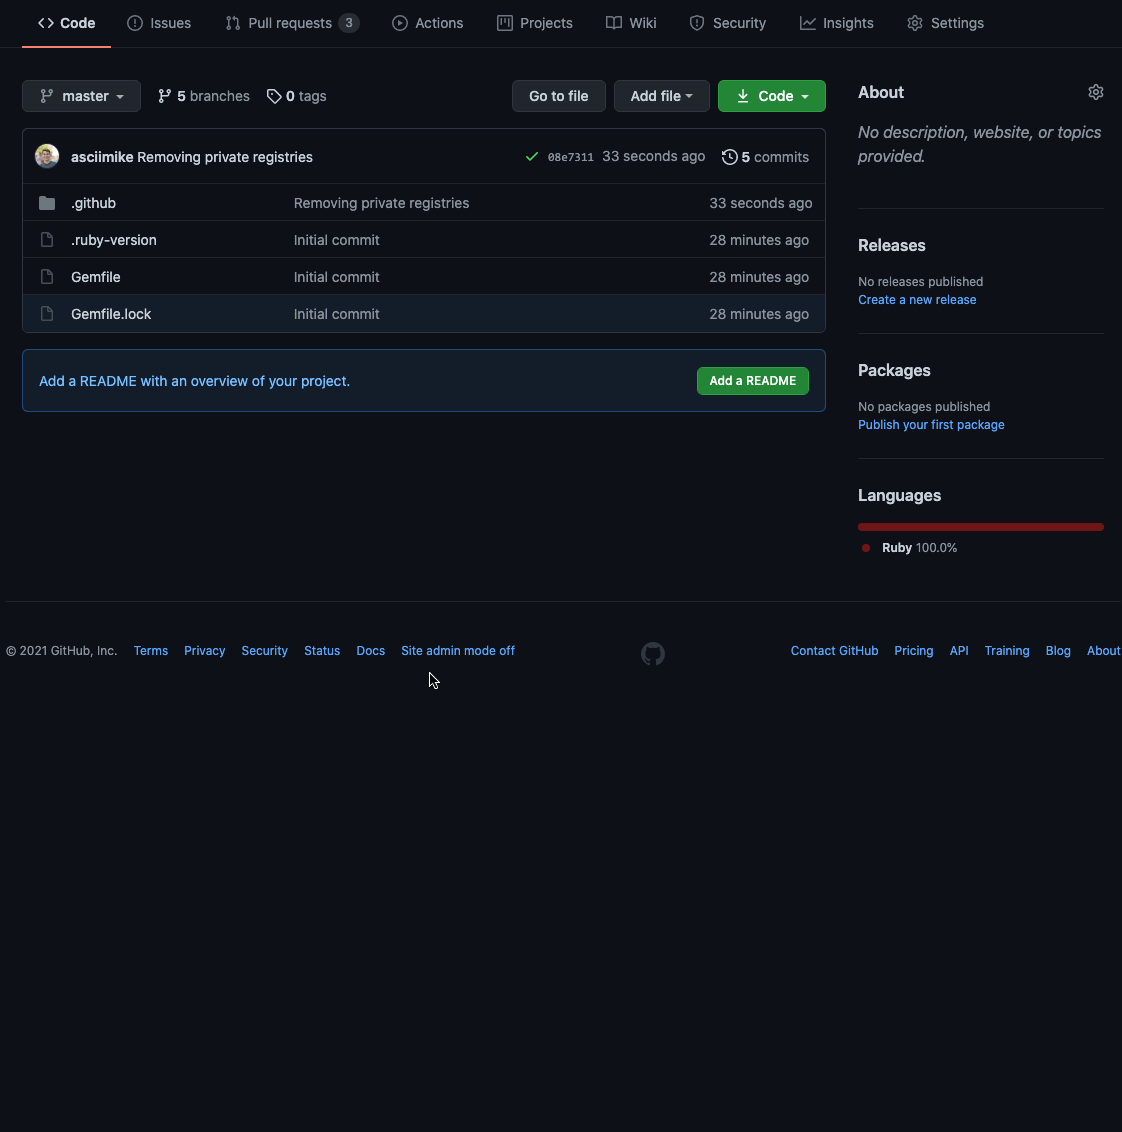Viewport: 1122px width, 1132px height.
Task: Click the About section gear icon
Action: point(1095,92)
